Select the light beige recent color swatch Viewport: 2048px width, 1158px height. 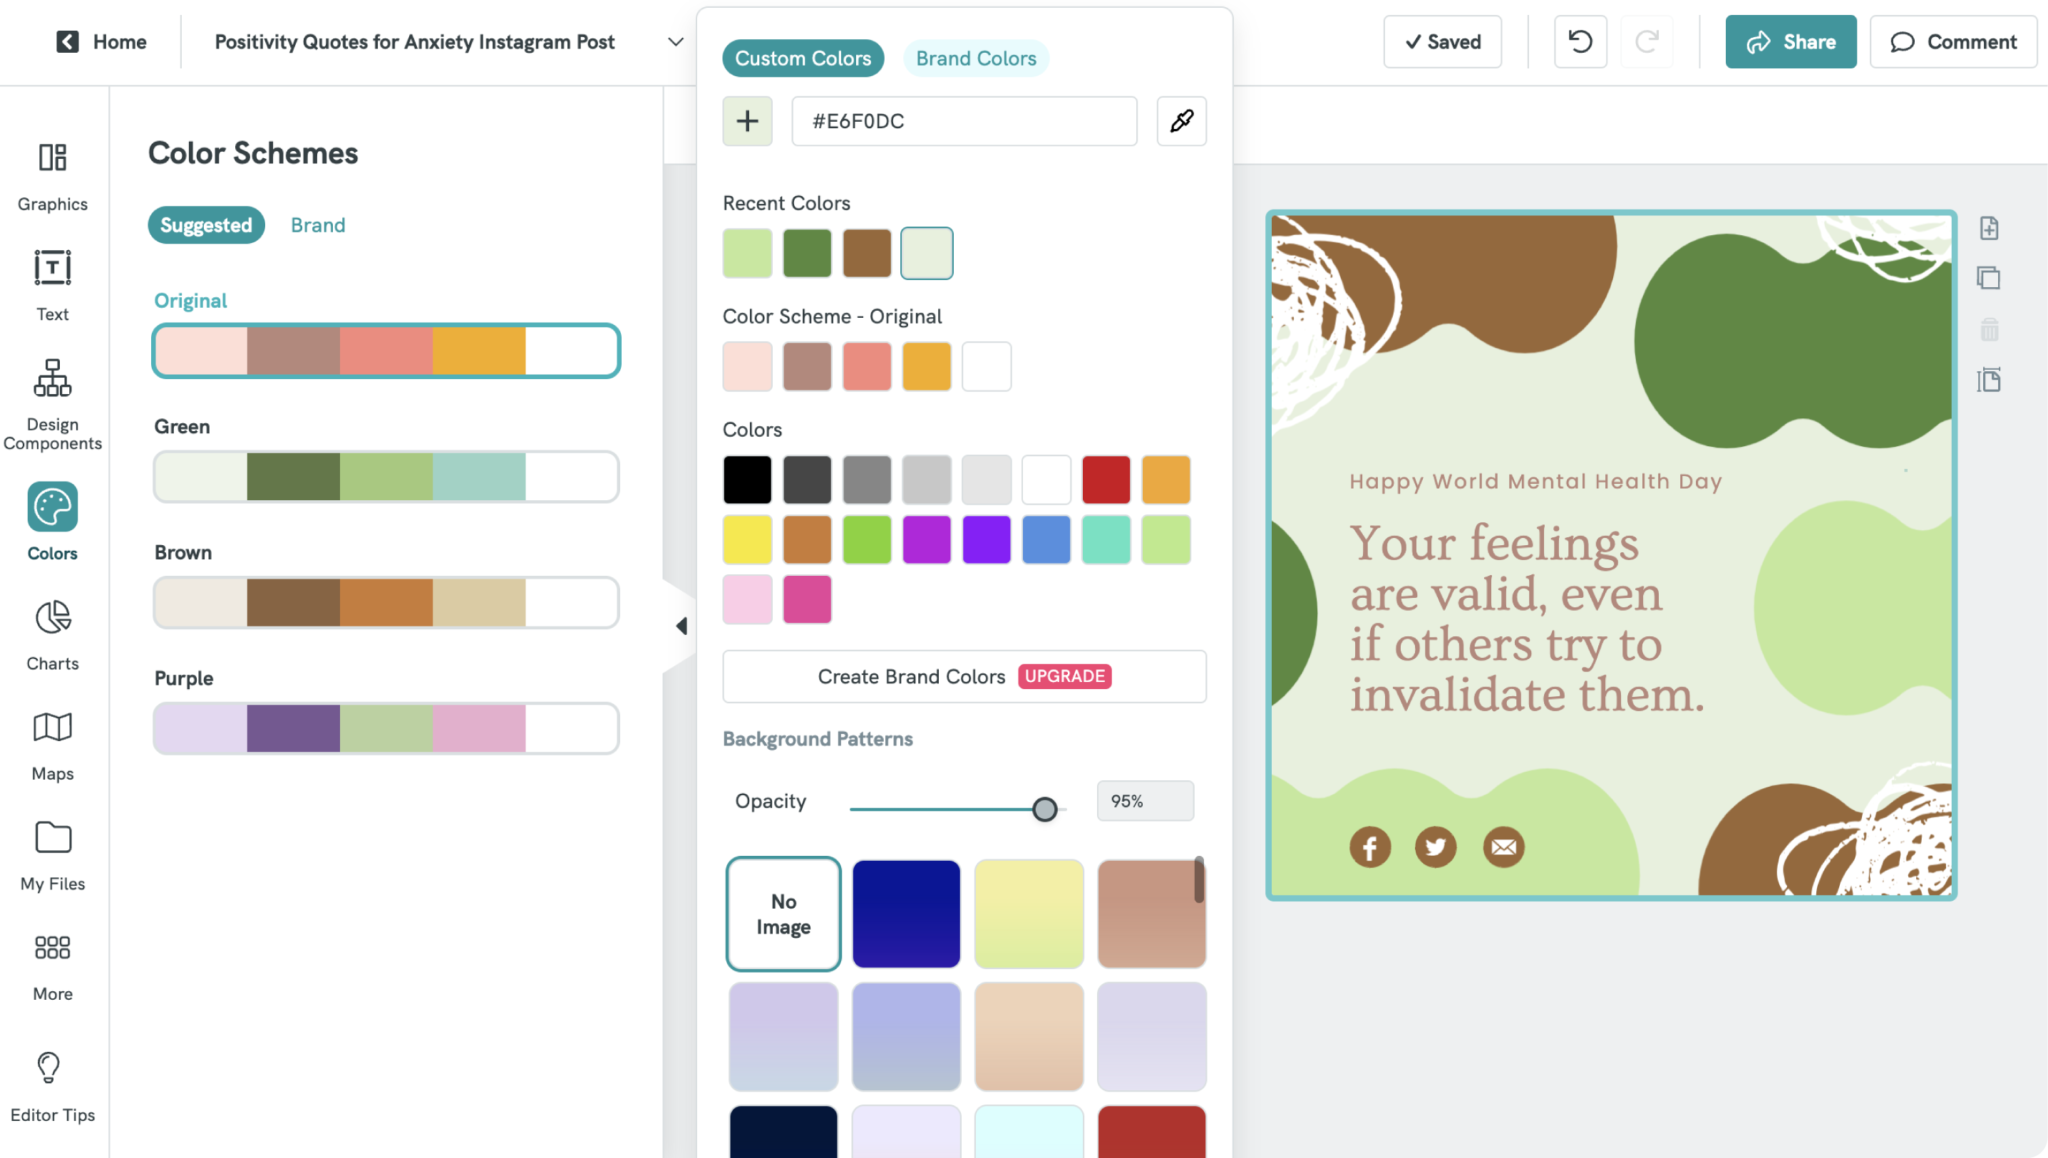pyautogui.click(x=926, y=253)
